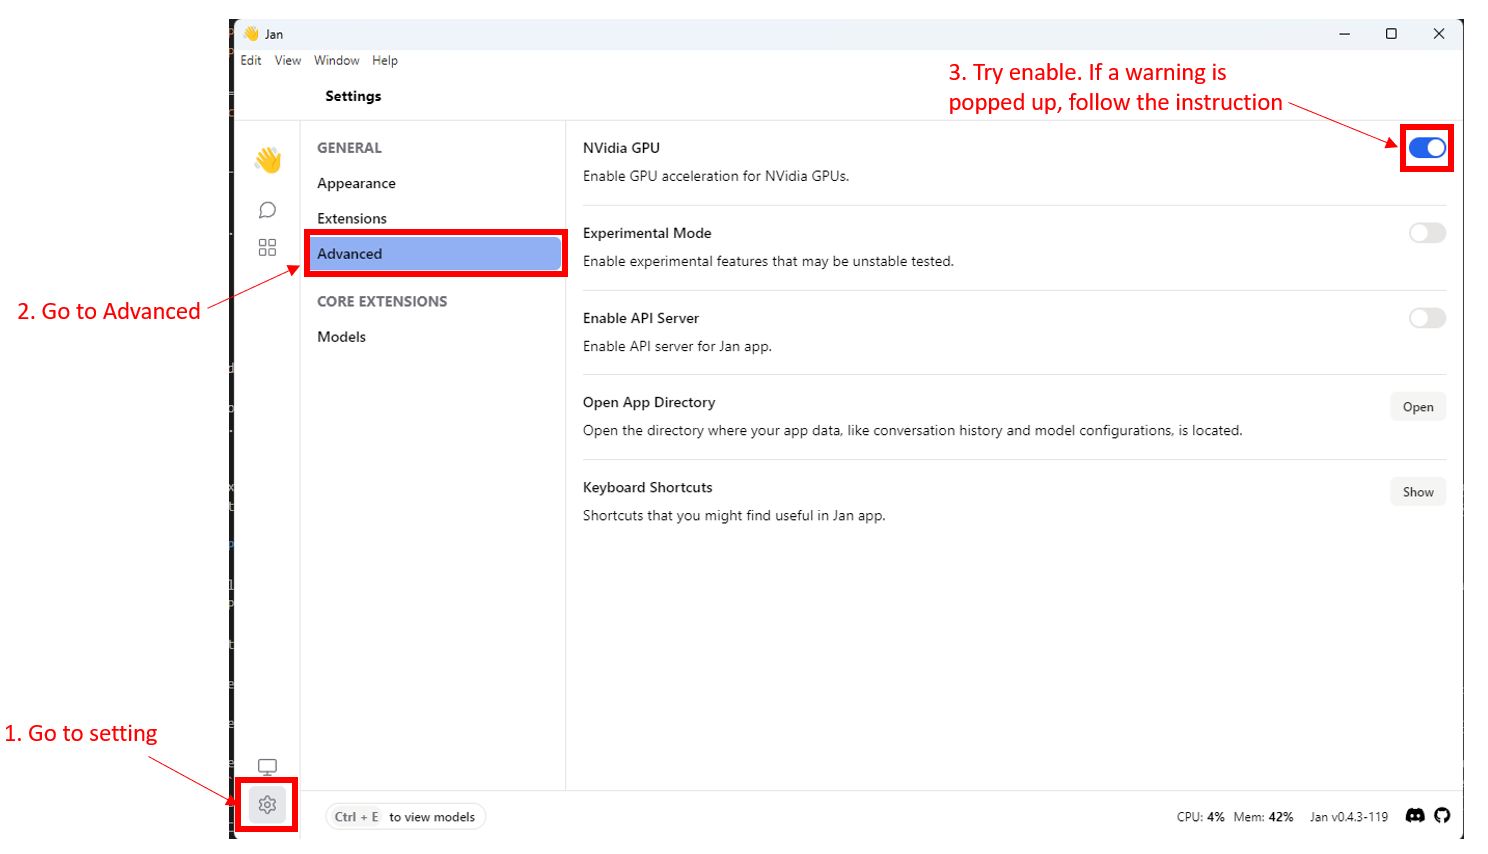Select Models under Core Extensions
The image size is (1488, 854).
point(340,336)
